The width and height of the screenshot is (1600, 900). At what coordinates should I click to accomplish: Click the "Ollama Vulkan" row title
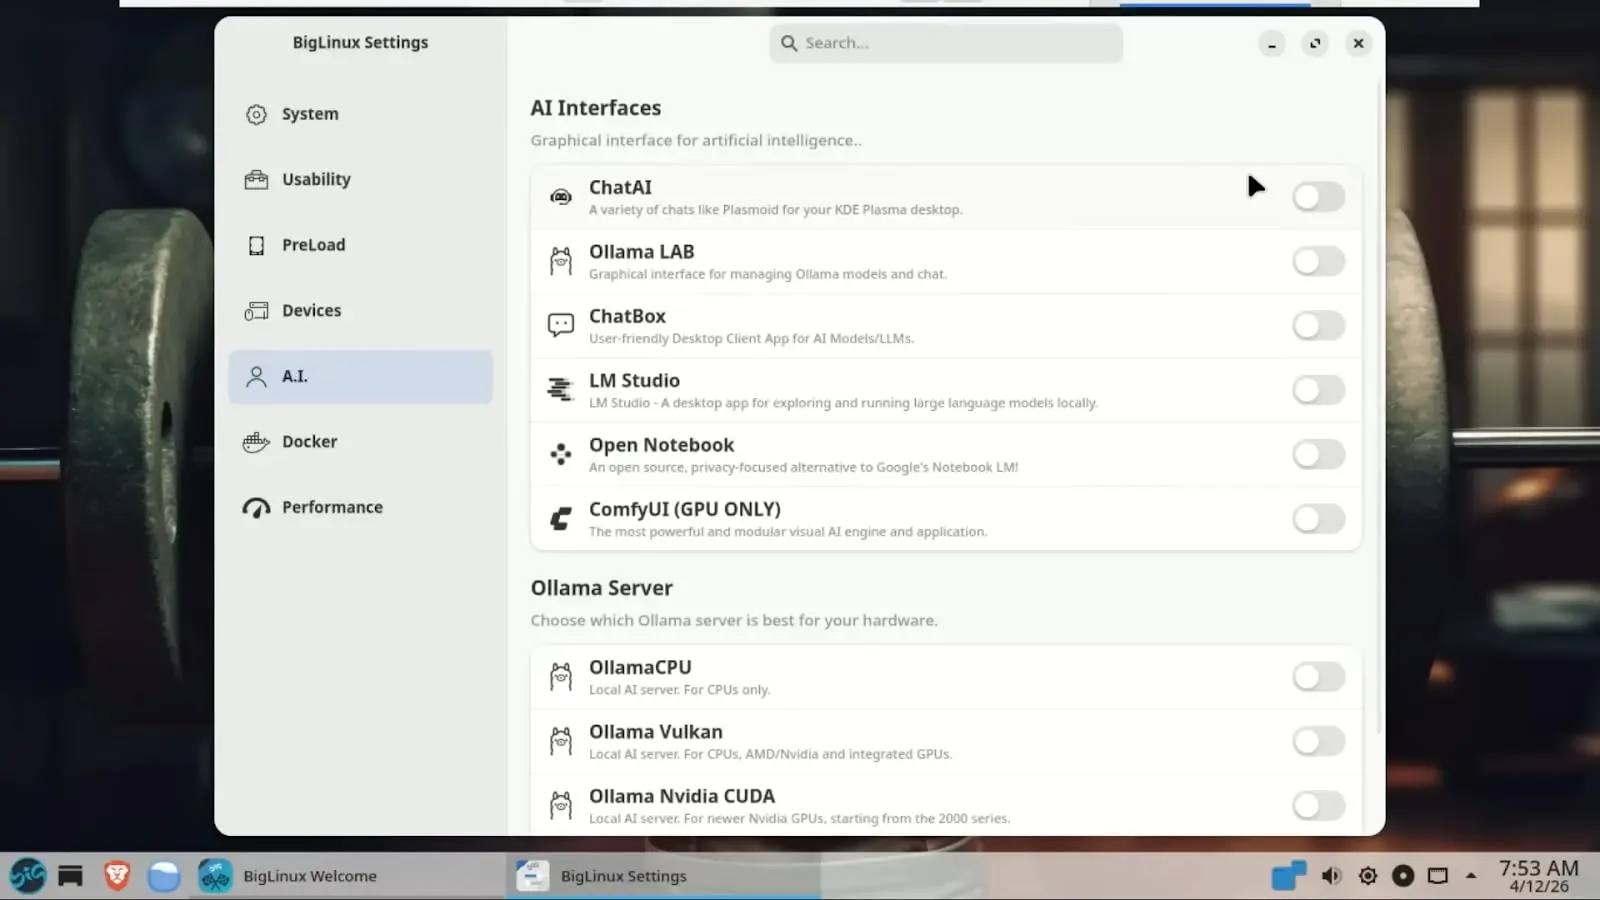point(656,732)
